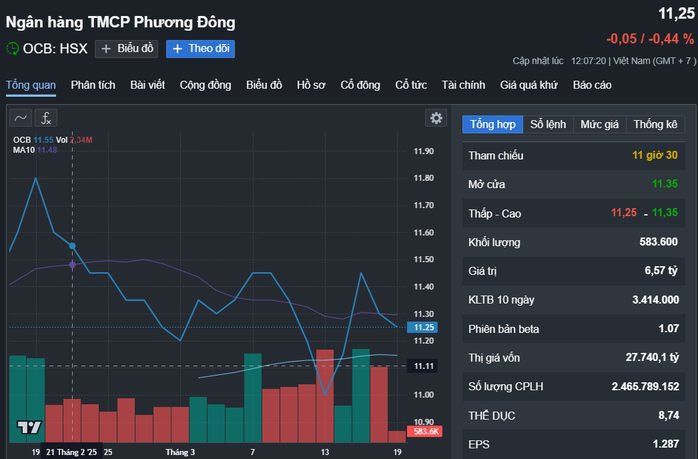Open the Báo cáo tab

[592, 85]
